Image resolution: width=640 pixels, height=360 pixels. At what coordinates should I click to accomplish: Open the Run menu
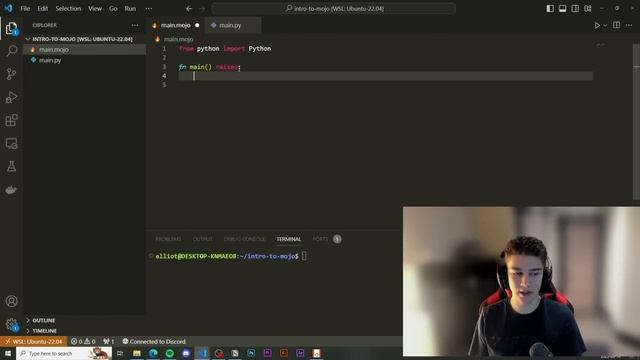point(130,9)
